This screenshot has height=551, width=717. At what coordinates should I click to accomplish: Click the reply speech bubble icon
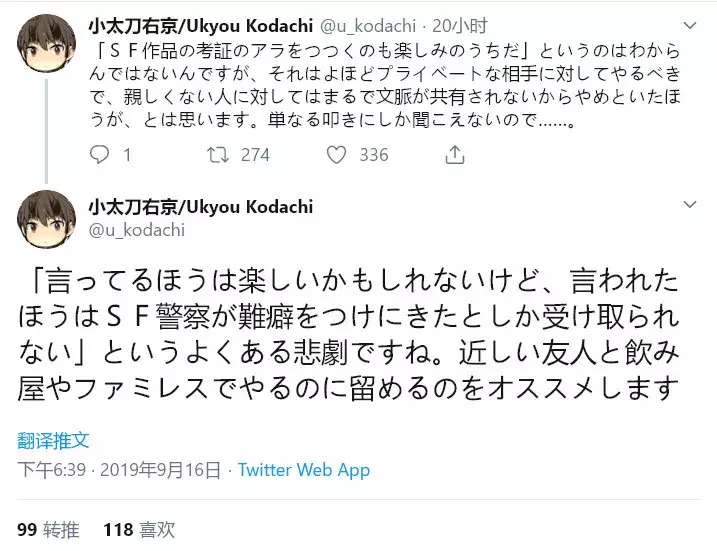99,155
